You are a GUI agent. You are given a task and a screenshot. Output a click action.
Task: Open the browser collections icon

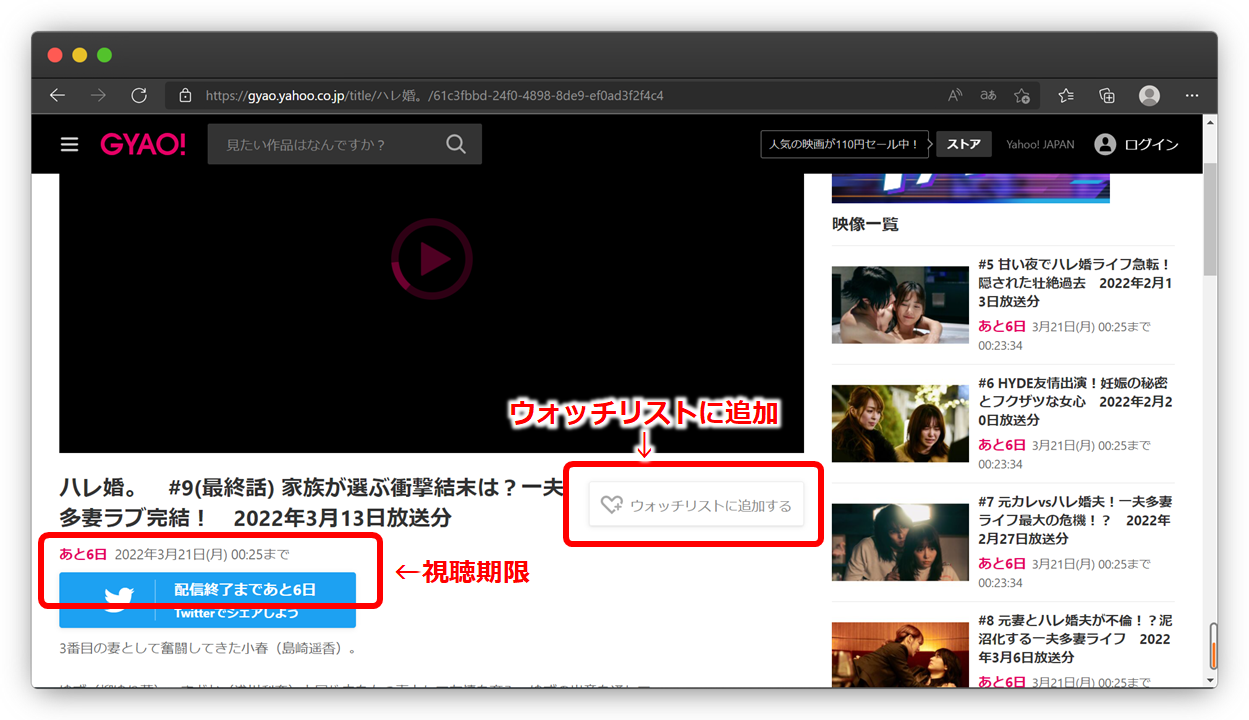1107,96
